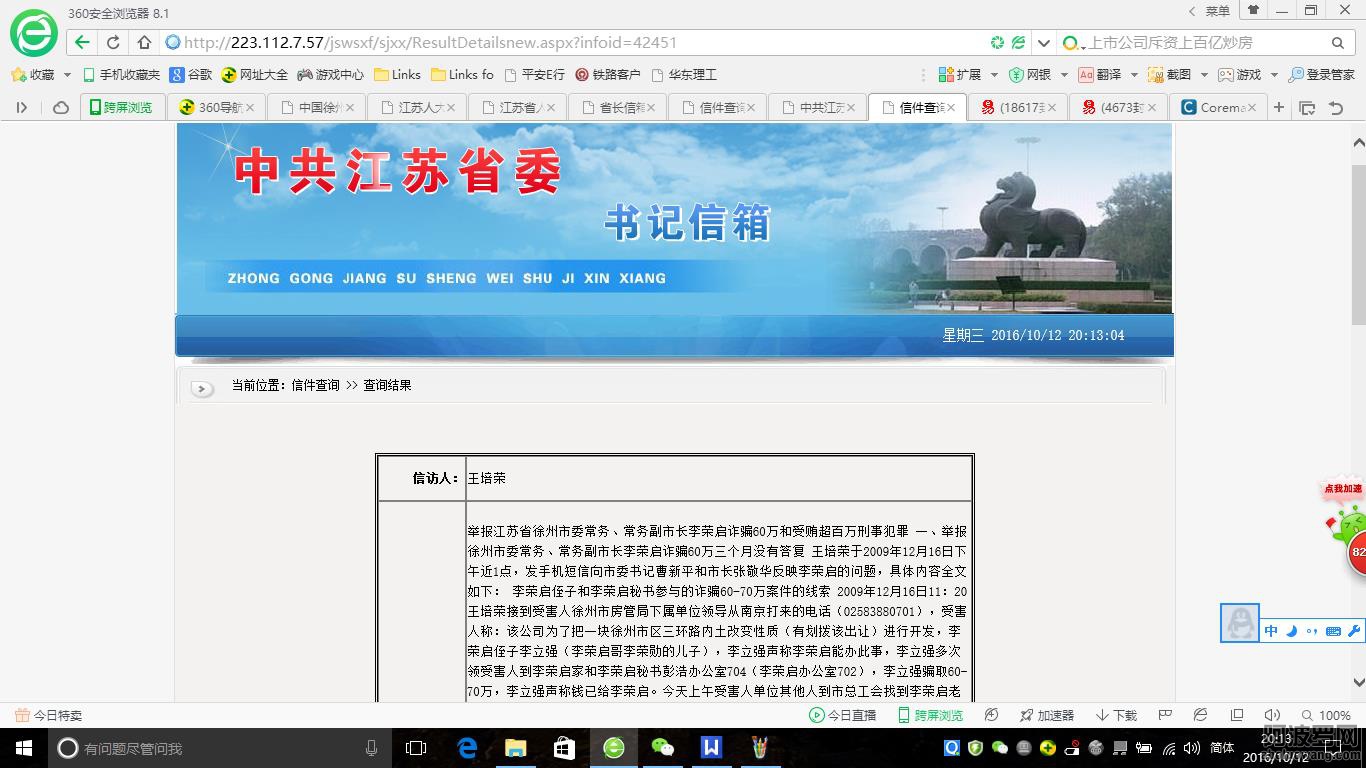The image size is (1366, 768).
Task: Expand the 扩展 extensions dropdown
Action: (993, 75)
